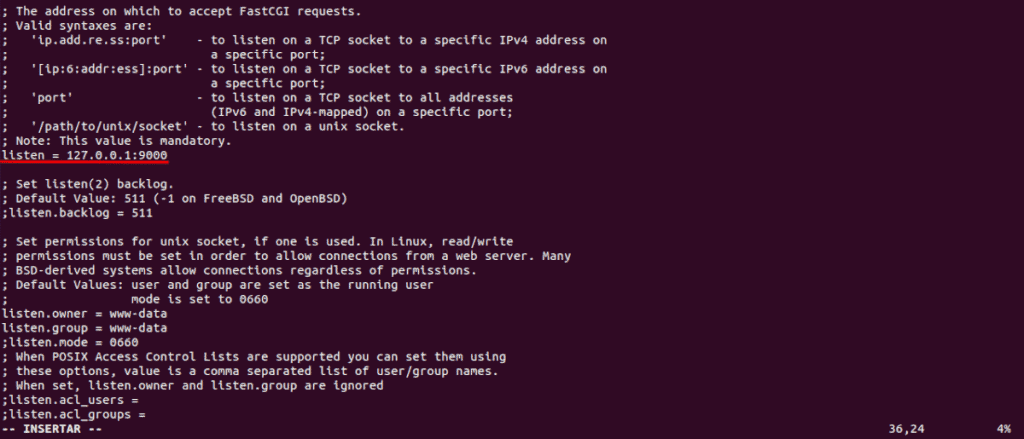Image resolution: width=1024 pixels, height=439 pixels.
Task: Click the listen.group = www-data line
Action: 84,328
